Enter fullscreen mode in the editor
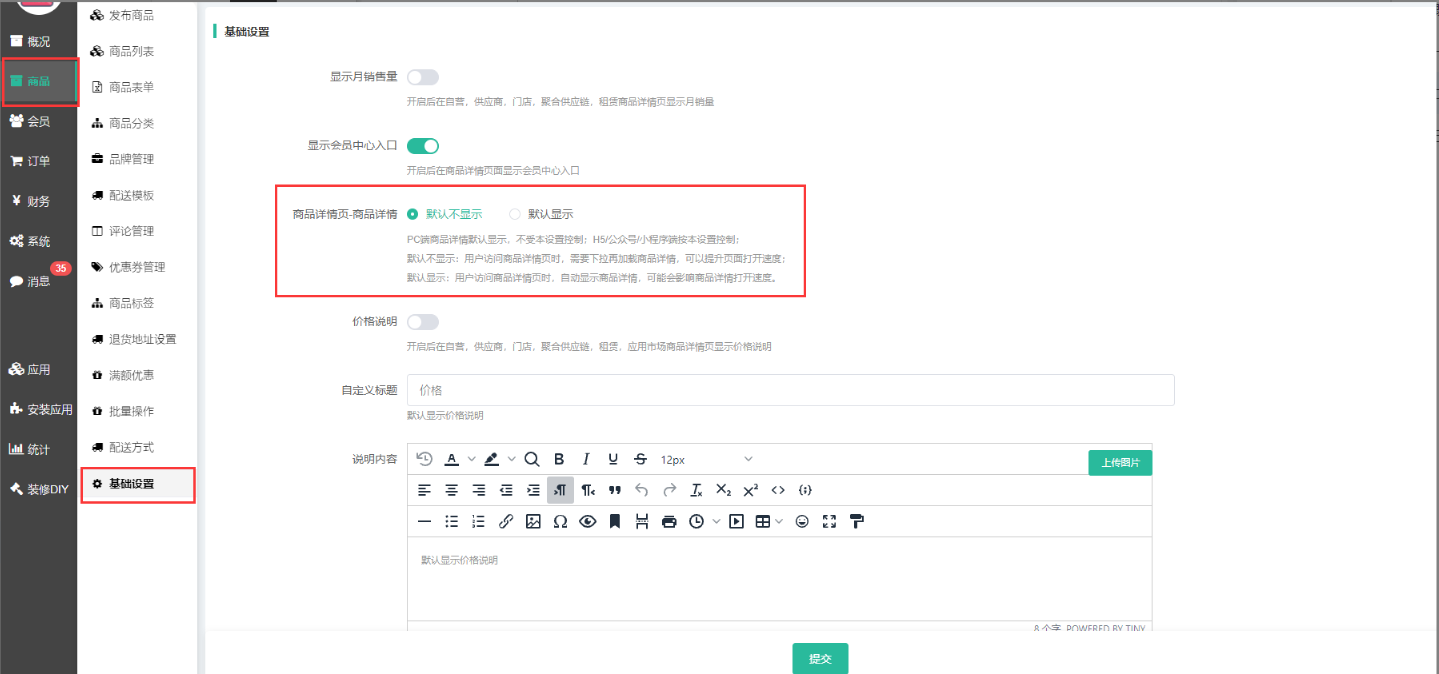 coord(829,521)
